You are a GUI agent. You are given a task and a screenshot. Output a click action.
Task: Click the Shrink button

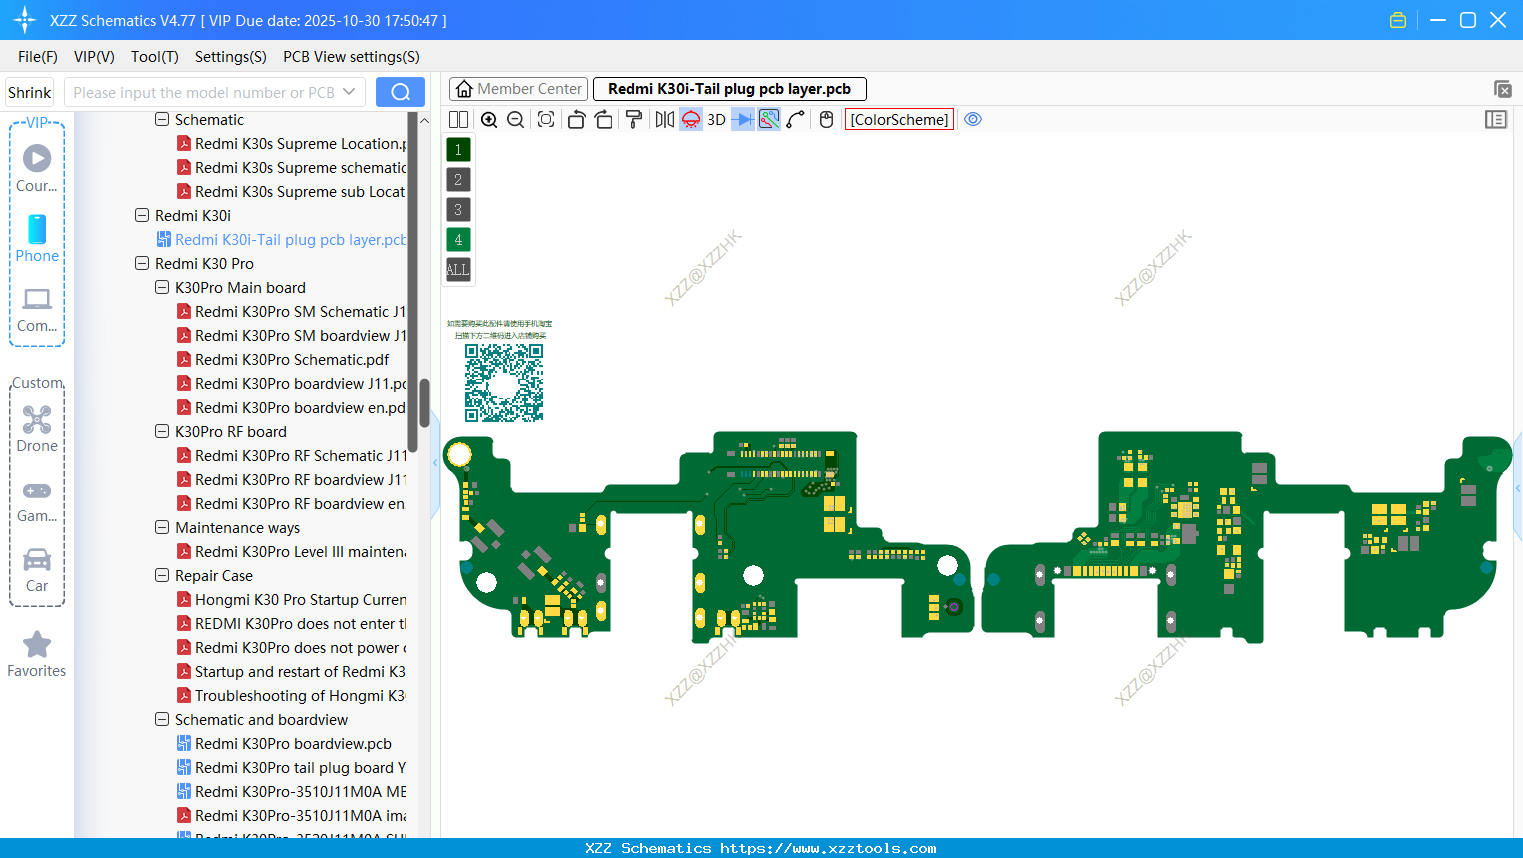click(x=29, y=91)
